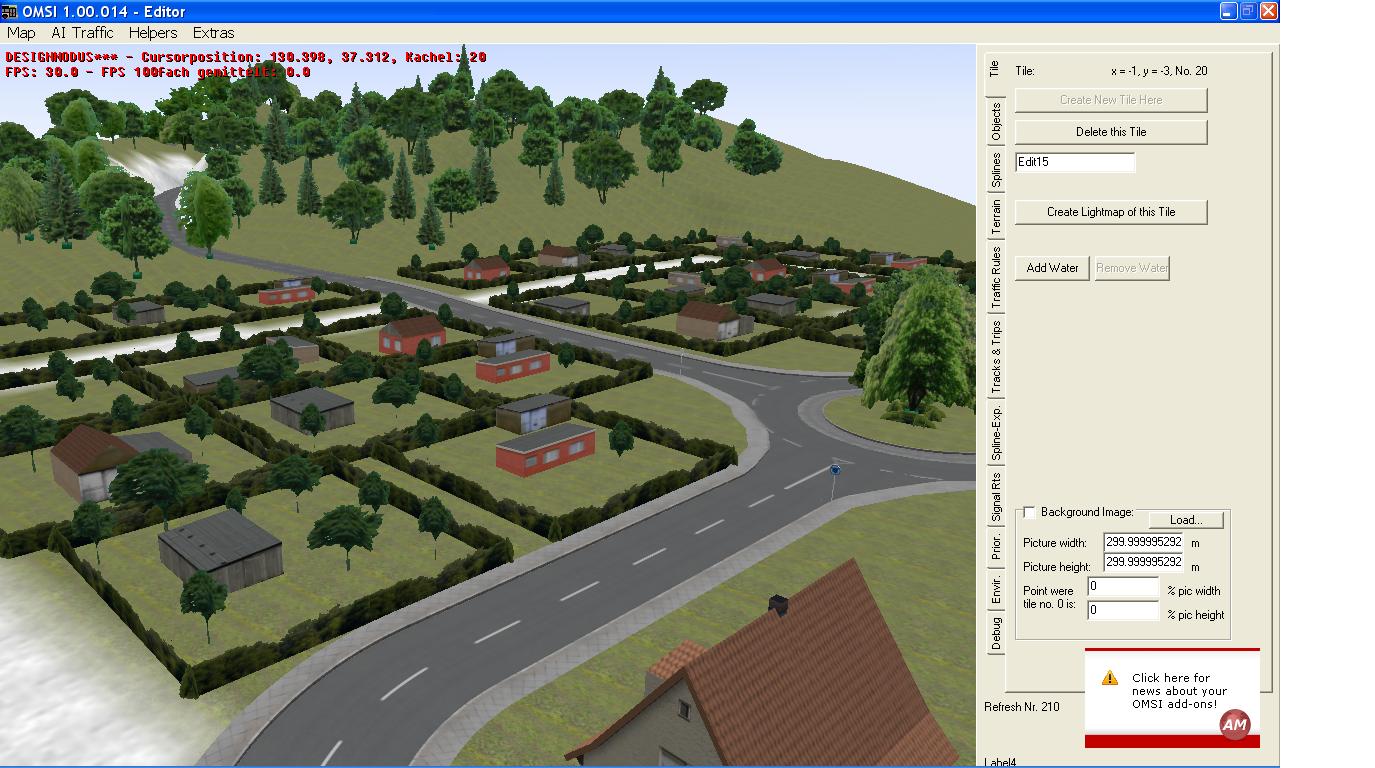Open the Terrain tab

tap(995, 217)
